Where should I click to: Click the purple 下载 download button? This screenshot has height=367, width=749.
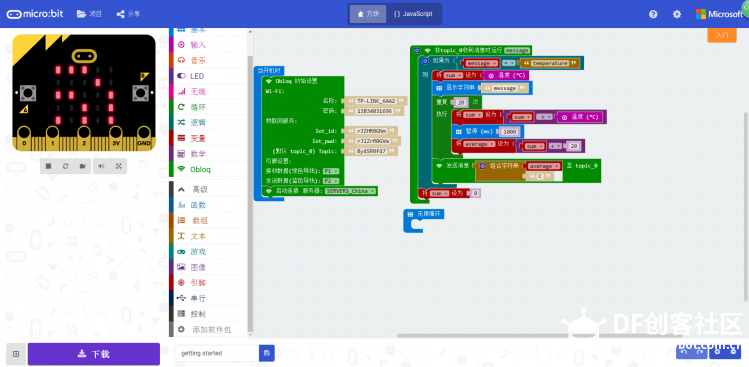pyautogui.click(x=94, y=354)
